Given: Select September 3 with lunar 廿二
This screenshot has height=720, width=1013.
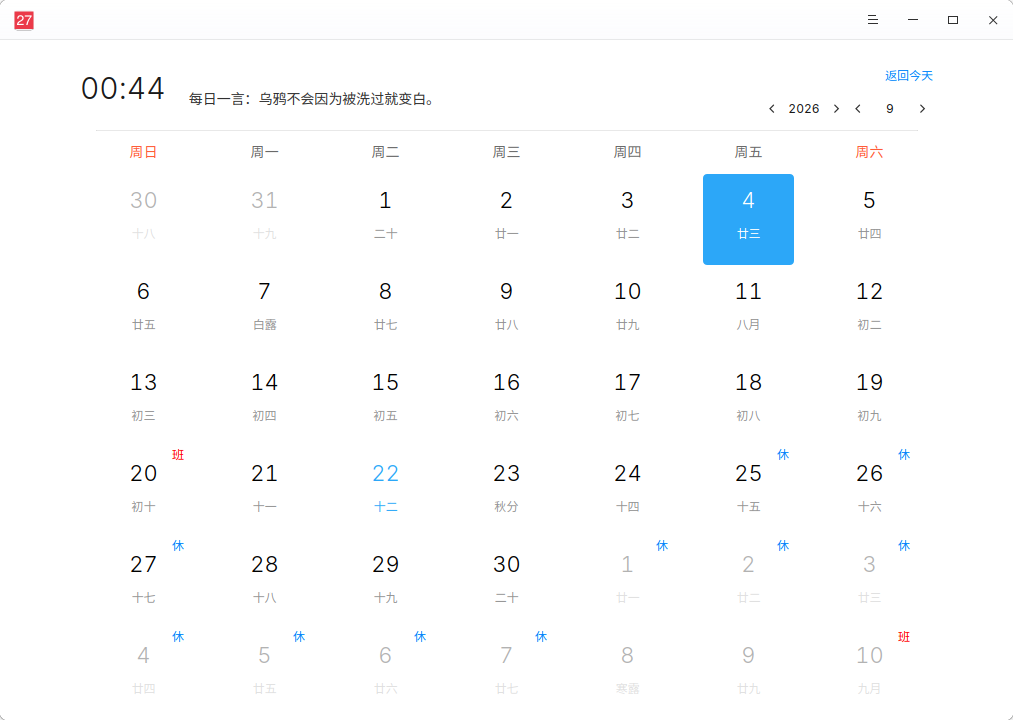Looking at the screenshot, I should pos(627,219).
